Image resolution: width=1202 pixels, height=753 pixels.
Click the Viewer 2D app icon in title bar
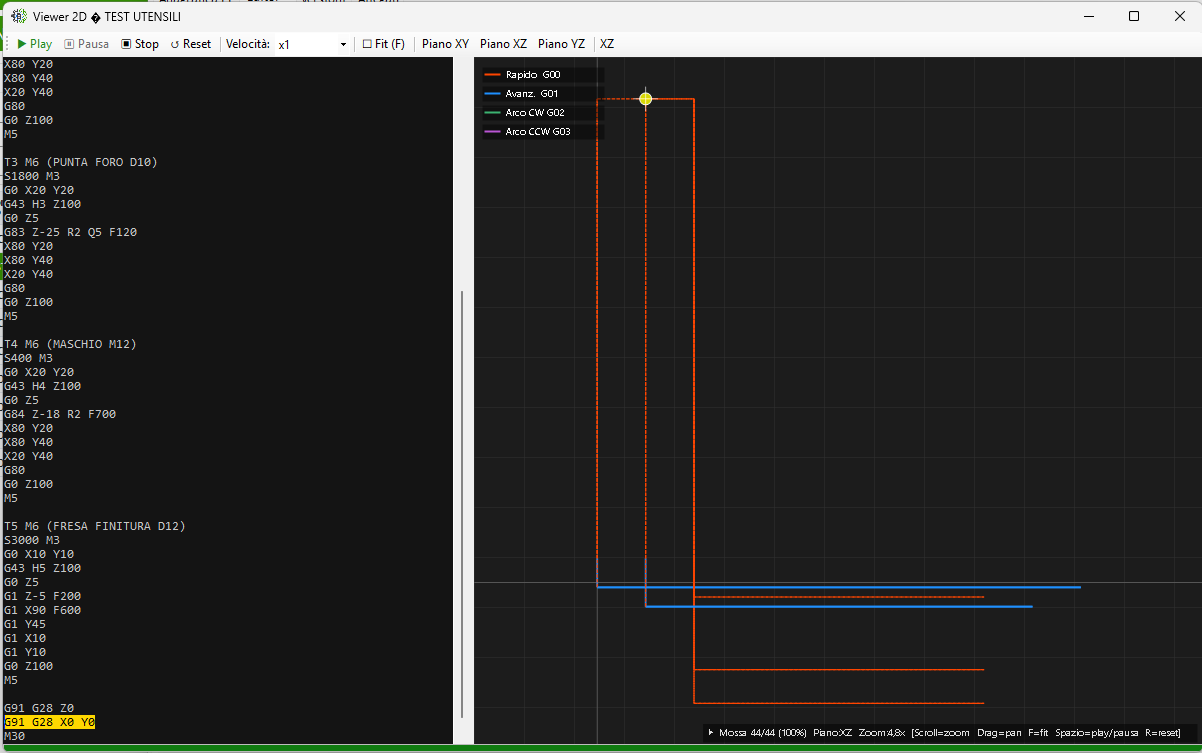click(18, 16)
